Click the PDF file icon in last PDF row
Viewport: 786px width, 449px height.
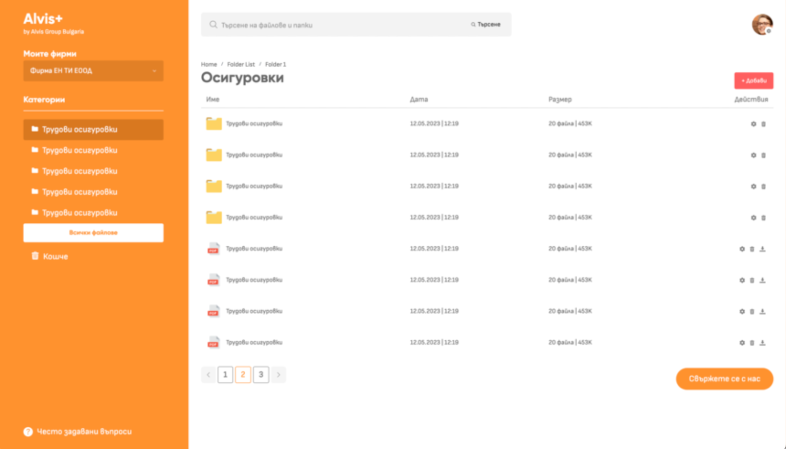click(214, 342)
